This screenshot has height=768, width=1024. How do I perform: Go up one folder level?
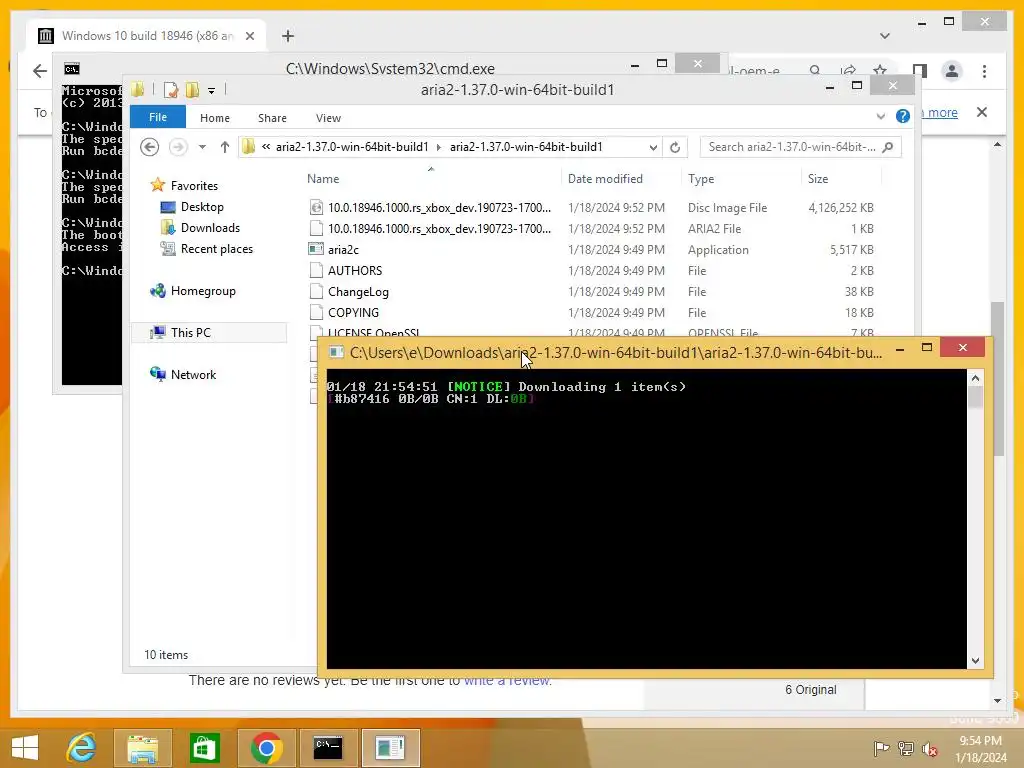click(x=225, y=147)
